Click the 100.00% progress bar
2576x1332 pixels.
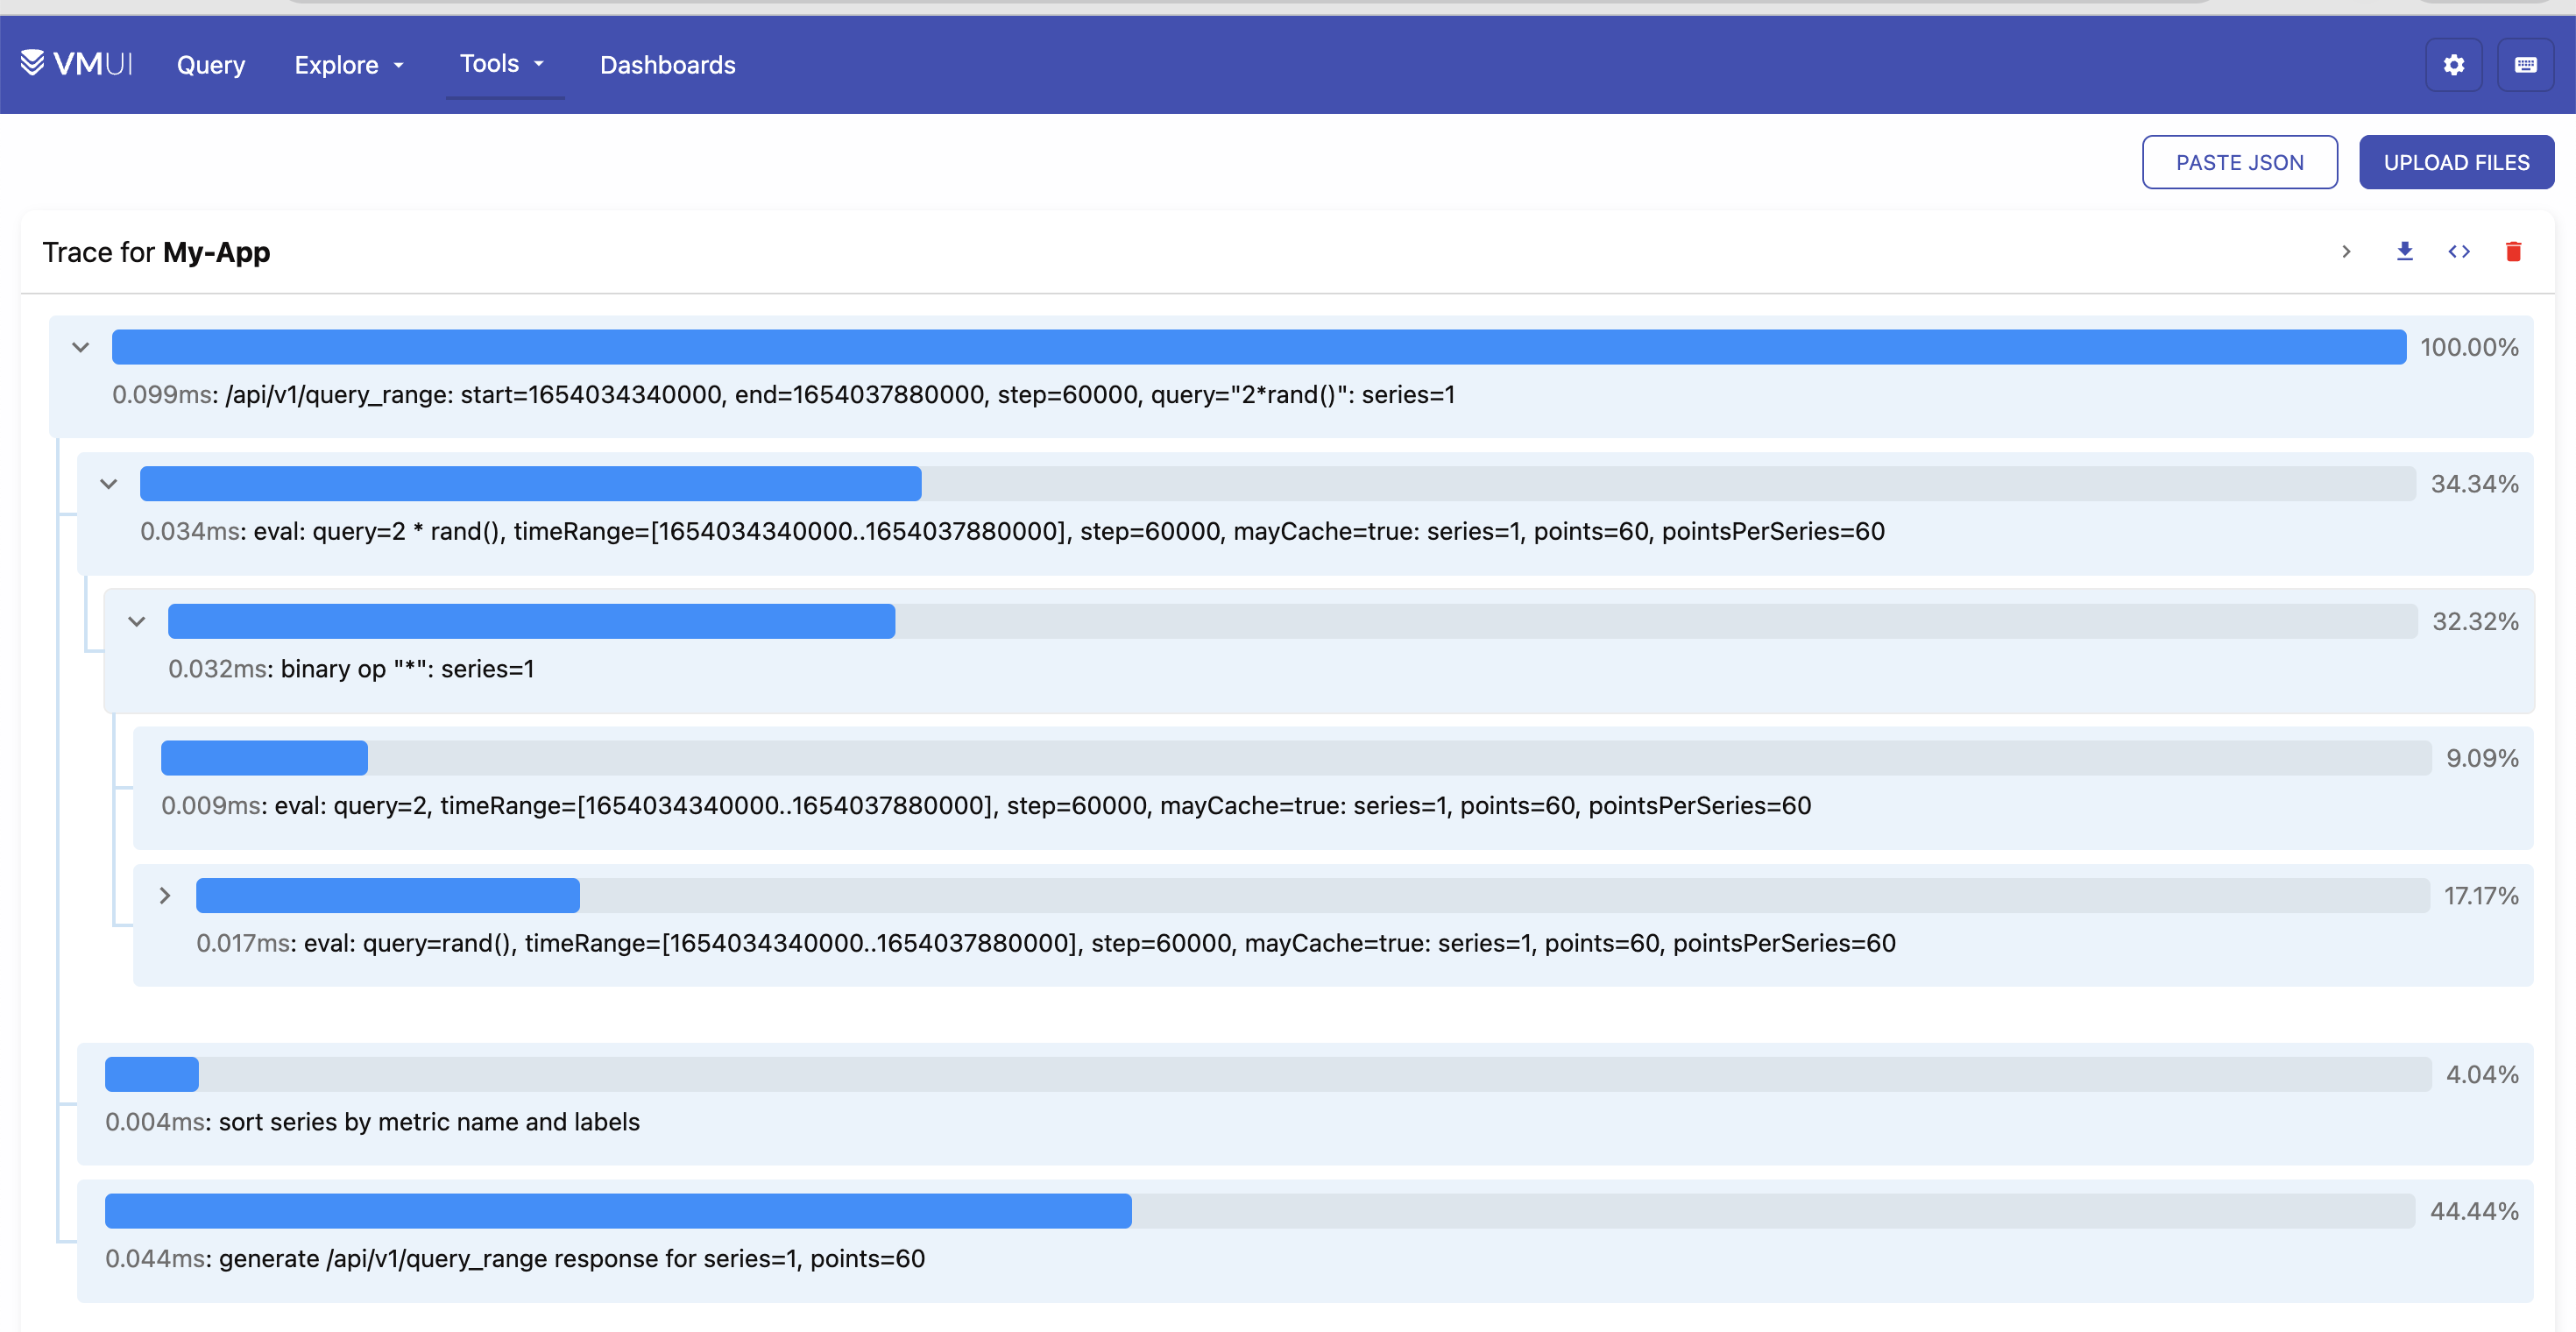(1259, 347)
